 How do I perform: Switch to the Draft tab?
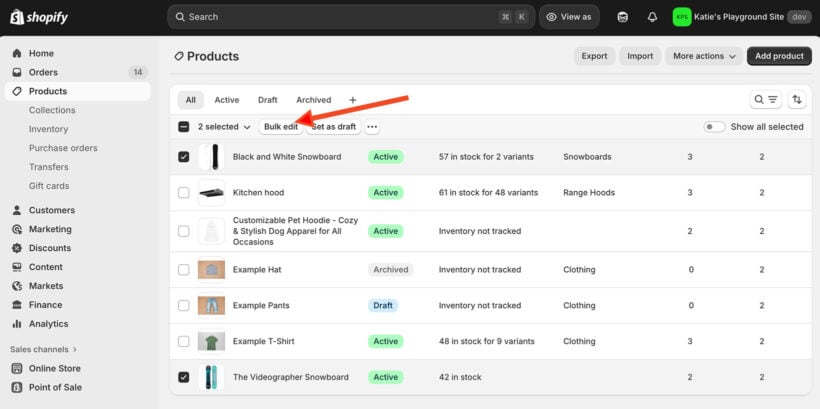pos(267,100)
